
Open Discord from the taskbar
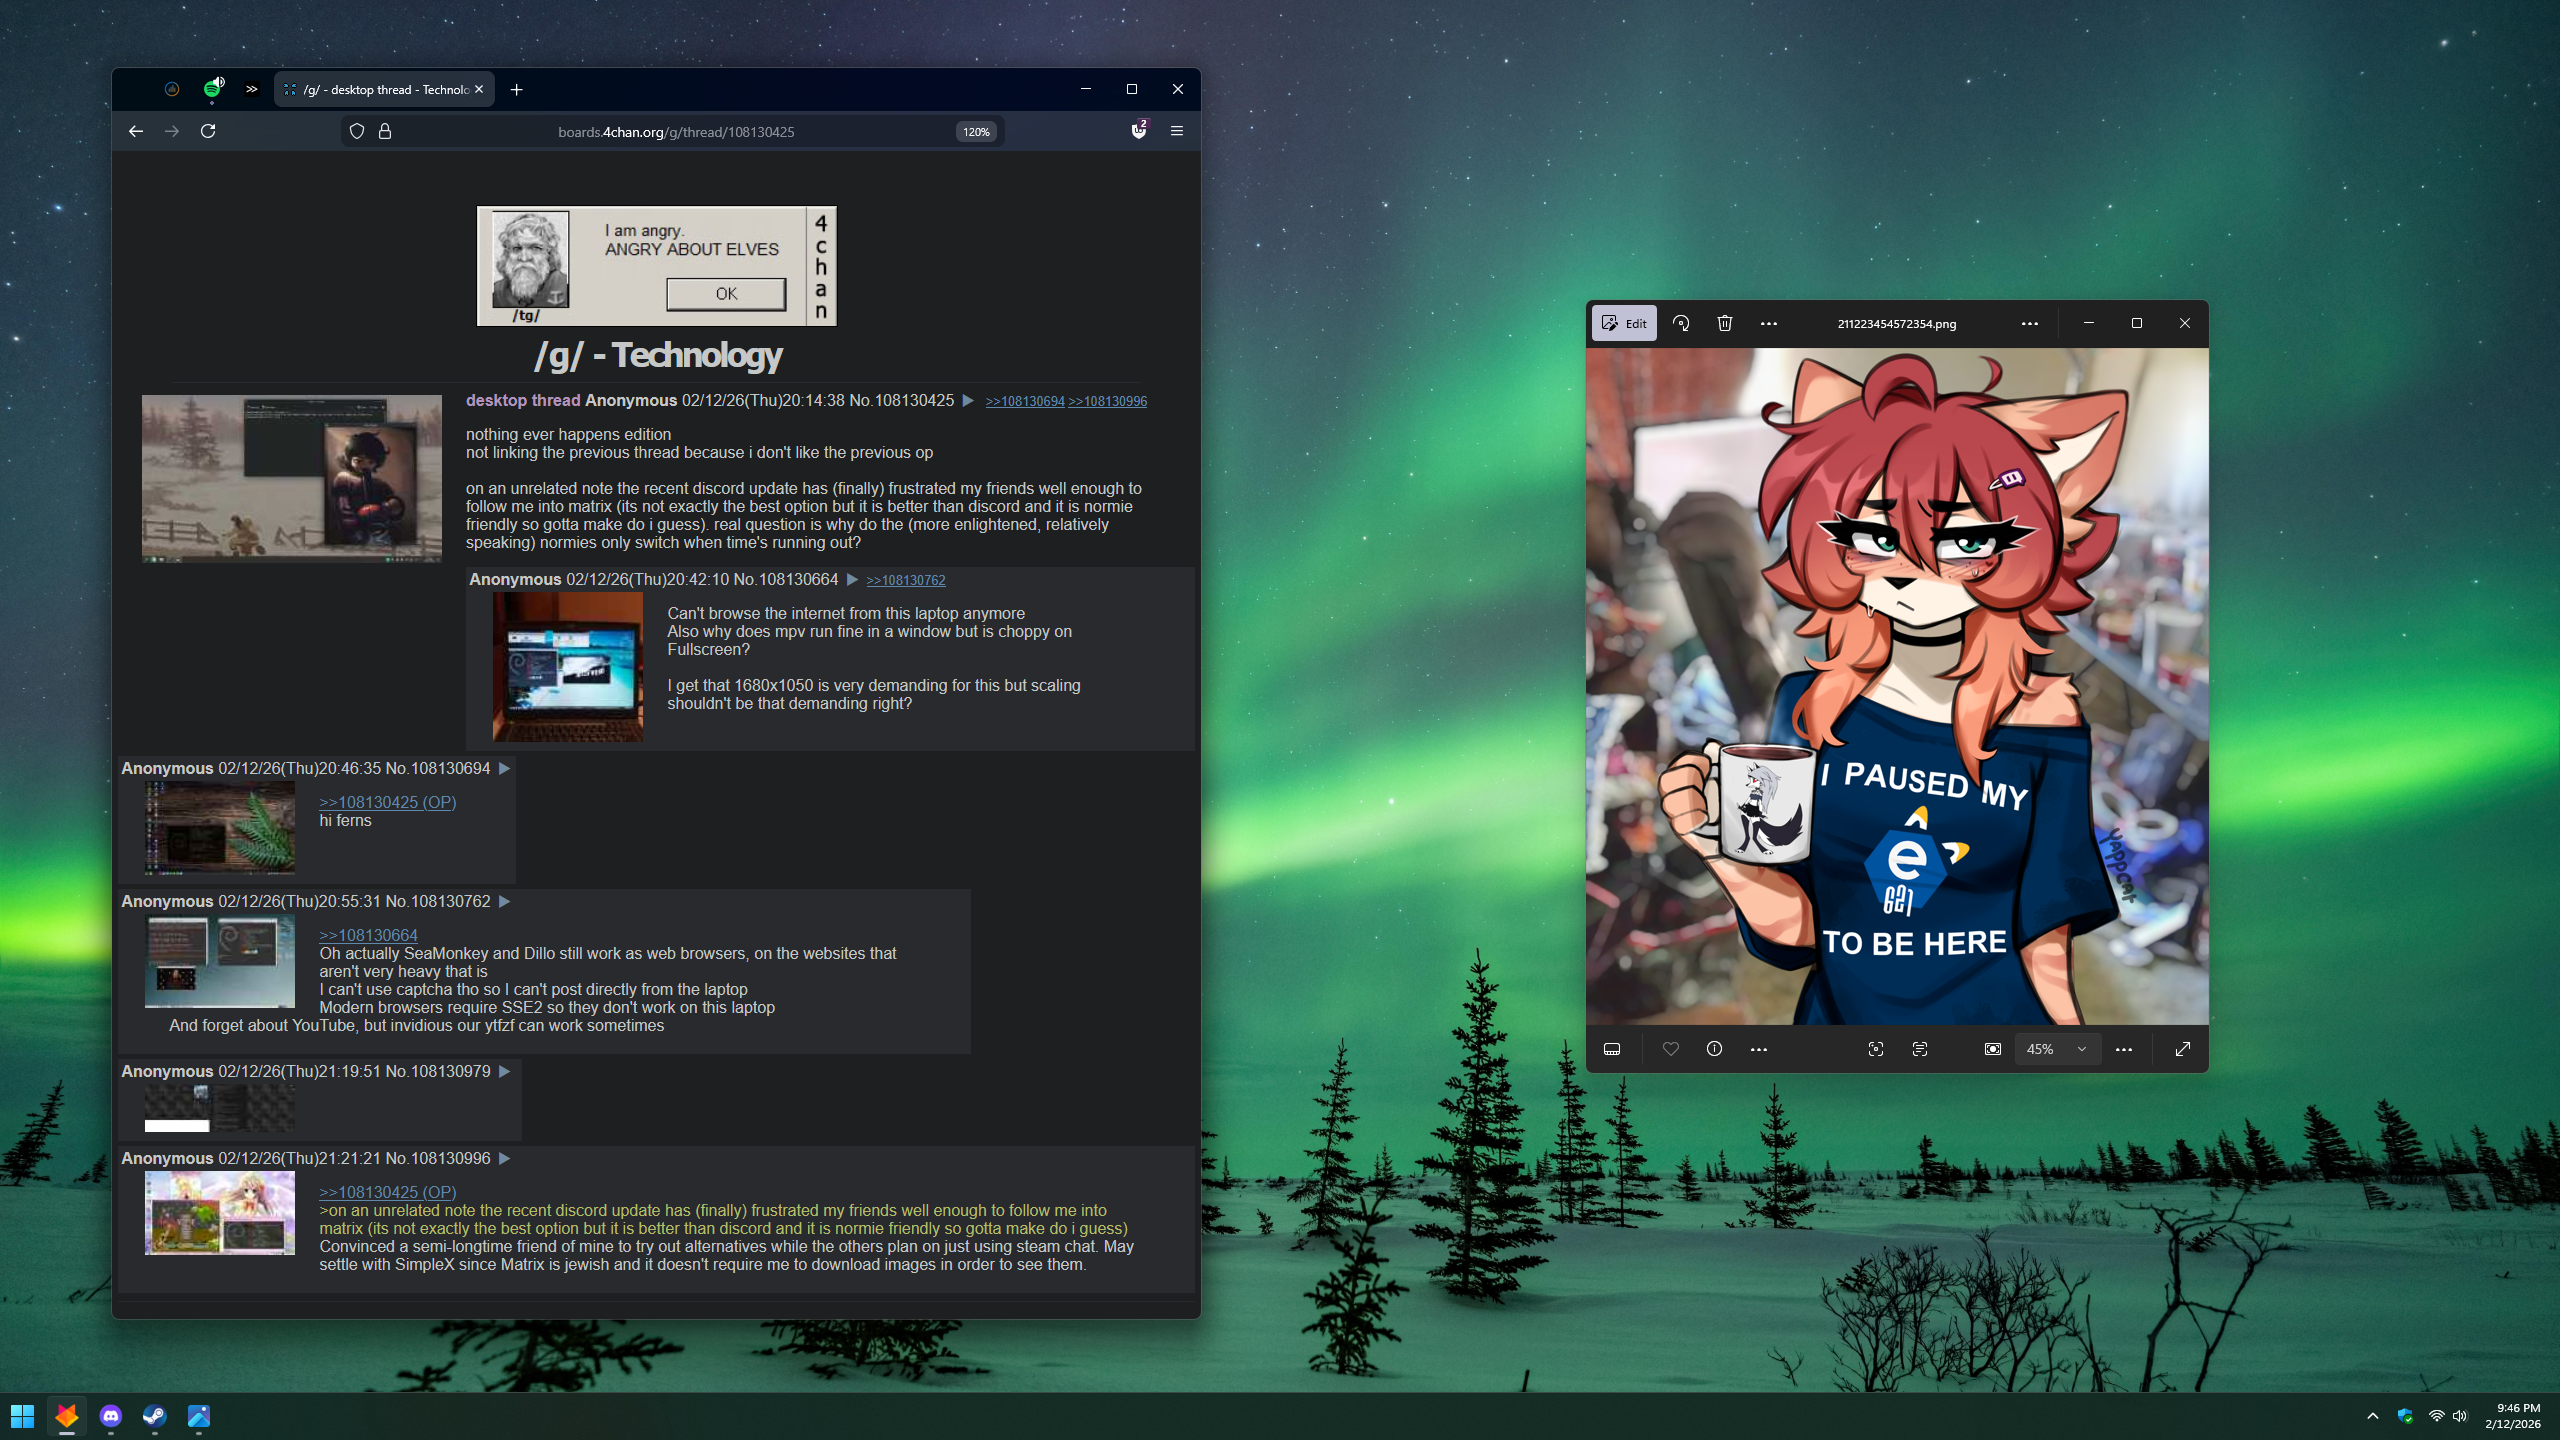(x=110, y=1416)
